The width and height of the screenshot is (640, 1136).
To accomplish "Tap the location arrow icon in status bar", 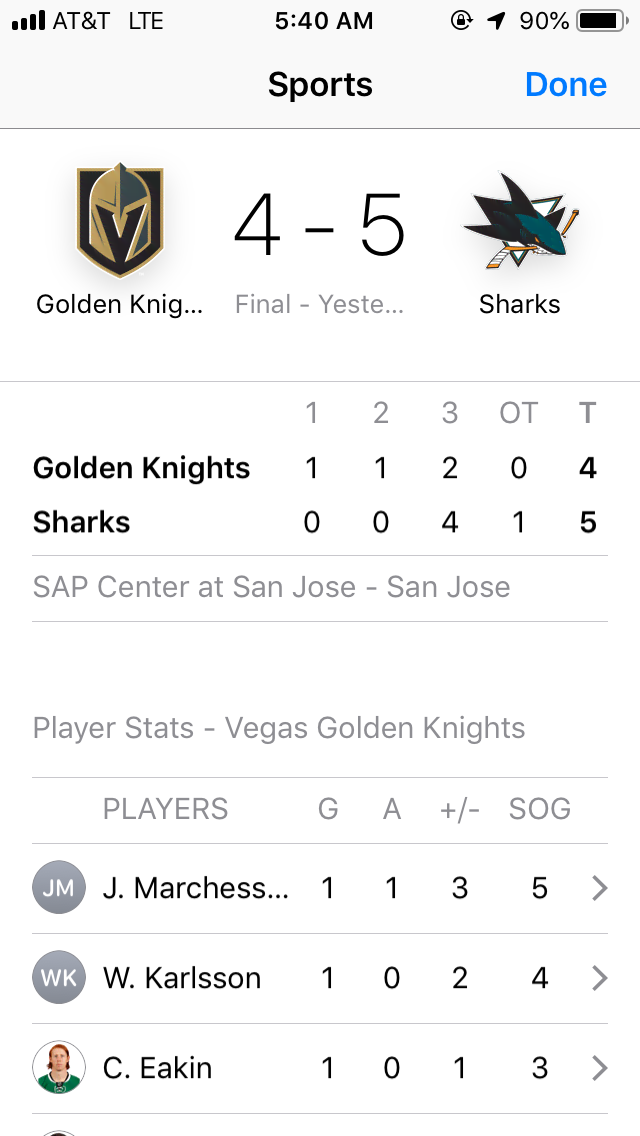I will click(496, 21).
